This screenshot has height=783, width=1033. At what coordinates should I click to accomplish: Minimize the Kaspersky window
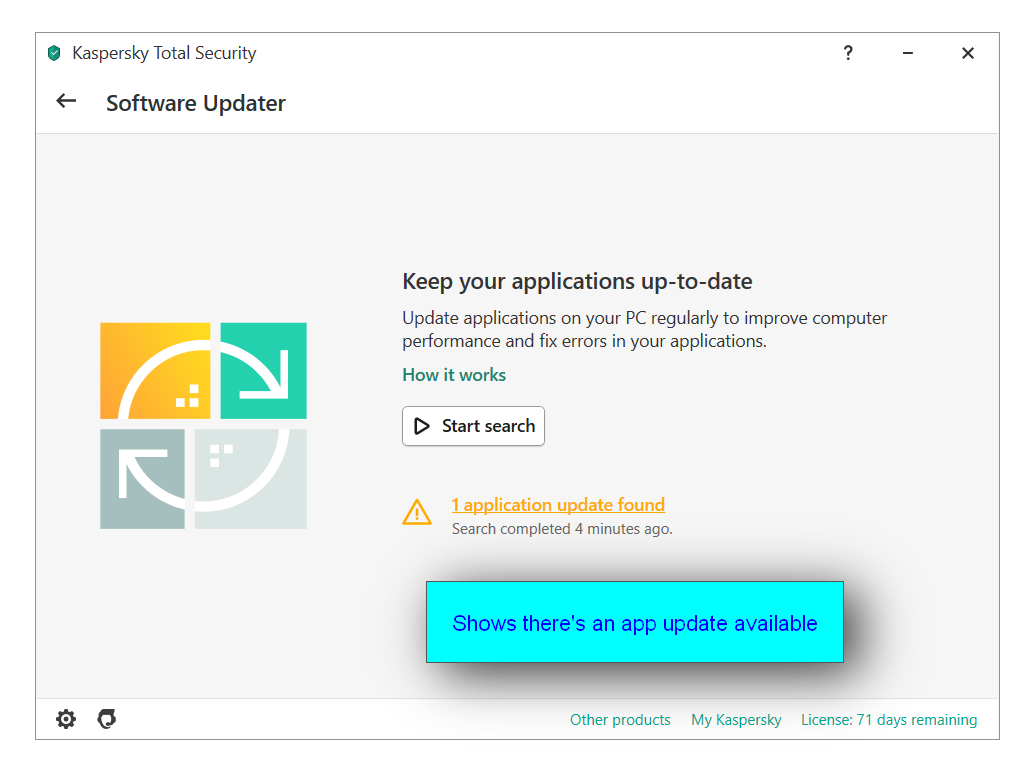pyautogui.click(x=908, y=53)
